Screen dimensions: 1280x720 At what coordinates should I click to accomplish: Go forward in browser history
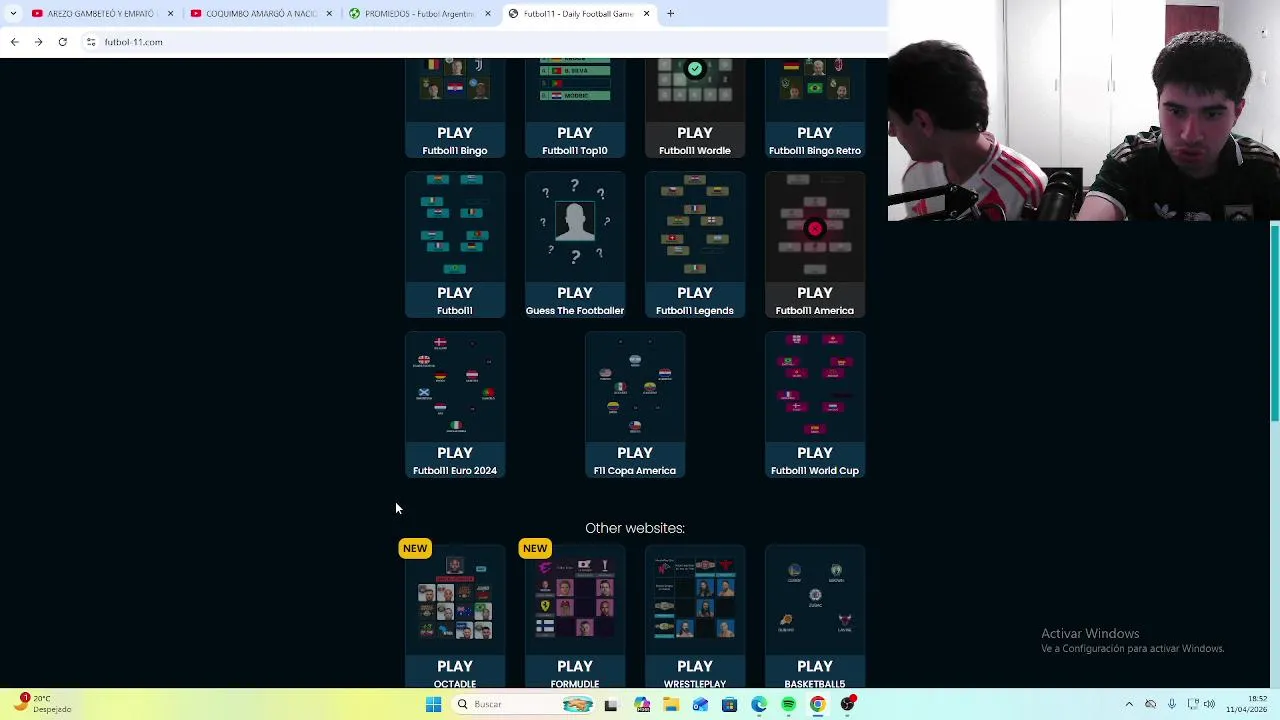click(38, 42)
